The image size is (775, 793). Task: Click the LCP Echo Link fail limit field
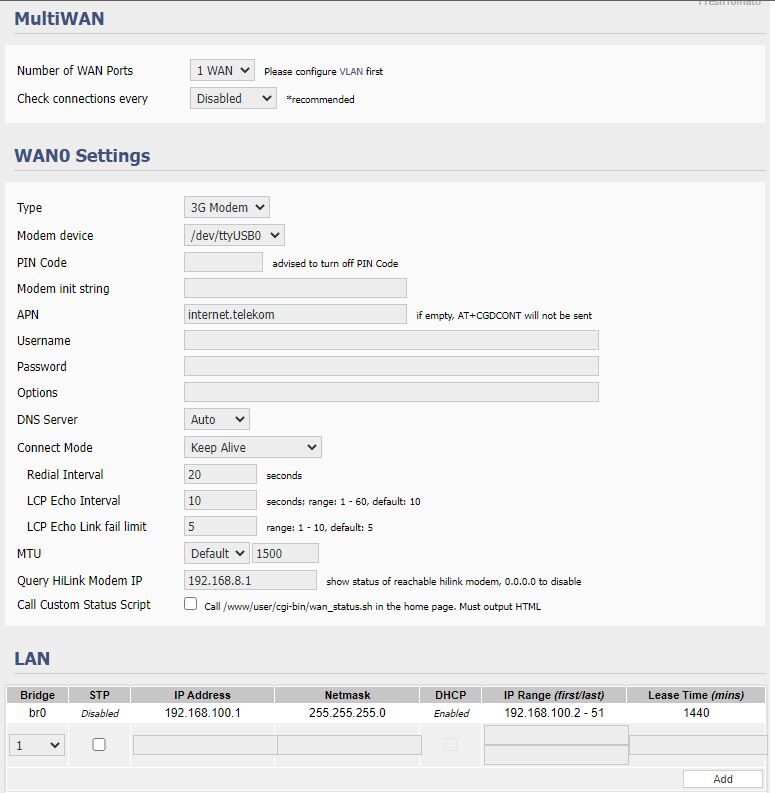click(x=220, y=526)
